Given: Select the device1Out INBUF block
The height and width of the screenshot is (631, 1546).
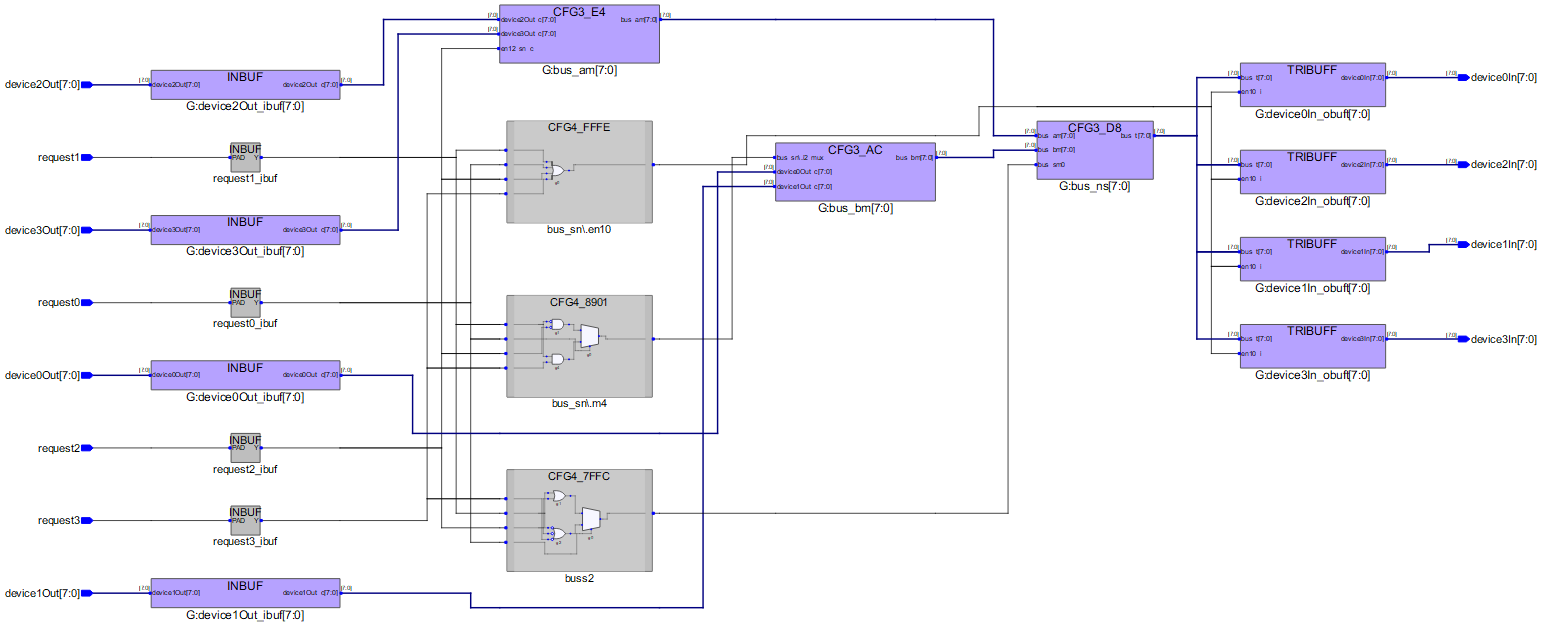Looking at the screenshot, I should pyautogui.click(x=245, y=592).
